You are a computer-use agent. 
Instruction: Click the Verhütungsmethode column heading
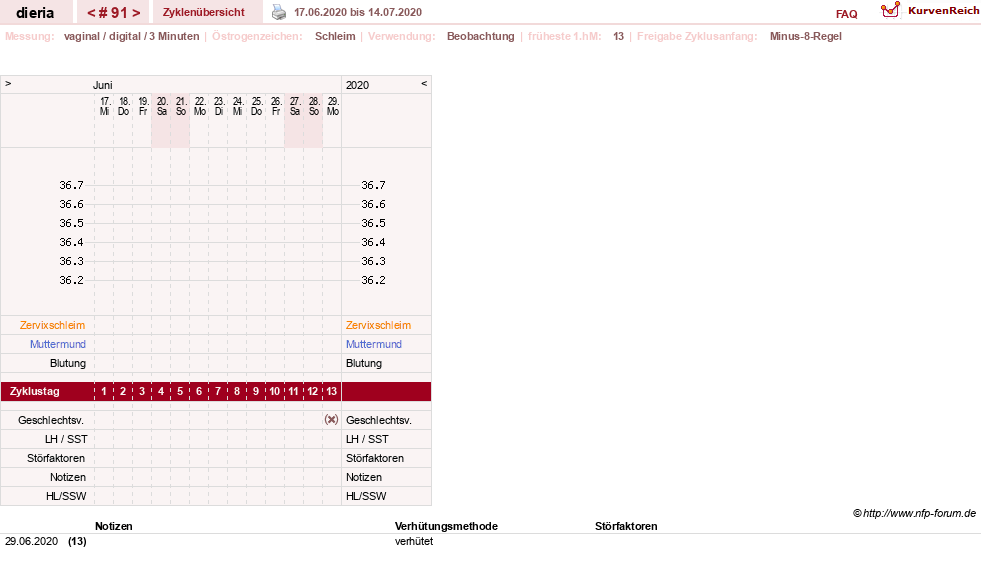[x=446, y=526]
